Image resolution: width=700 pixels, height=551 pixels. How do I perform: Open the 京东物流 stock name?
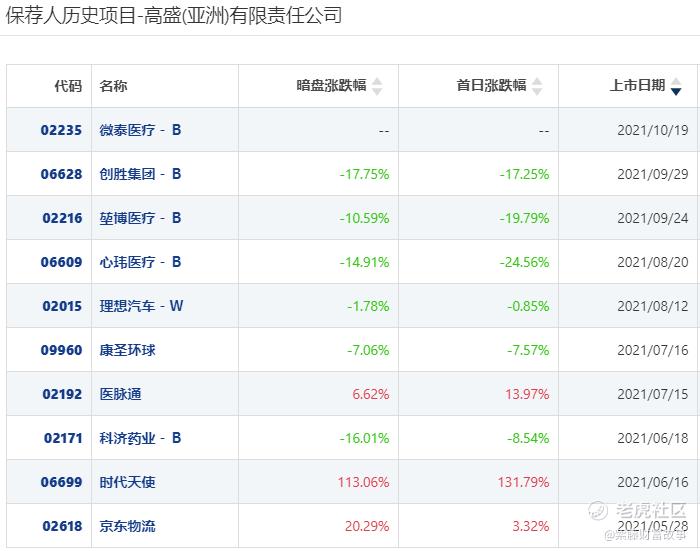pyautogui.click(x=127, y=526)
